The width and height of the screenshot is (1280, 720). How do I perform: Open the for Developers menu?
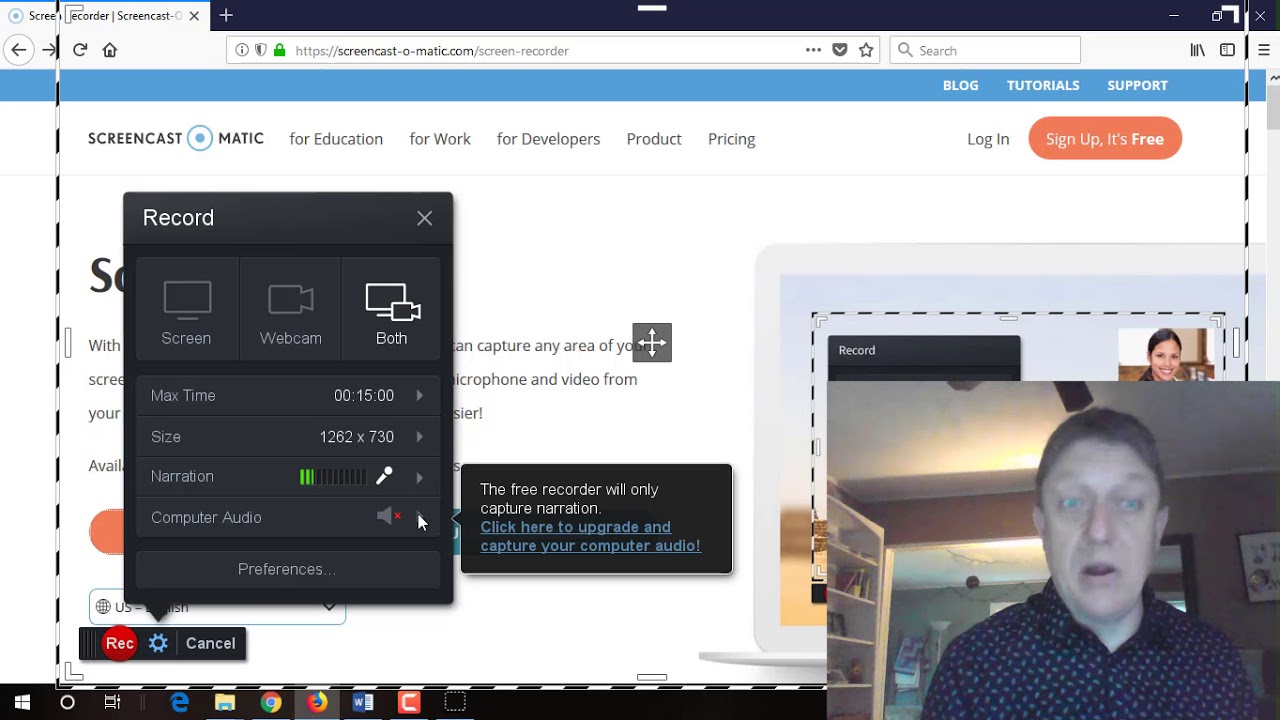coord(548,139)
